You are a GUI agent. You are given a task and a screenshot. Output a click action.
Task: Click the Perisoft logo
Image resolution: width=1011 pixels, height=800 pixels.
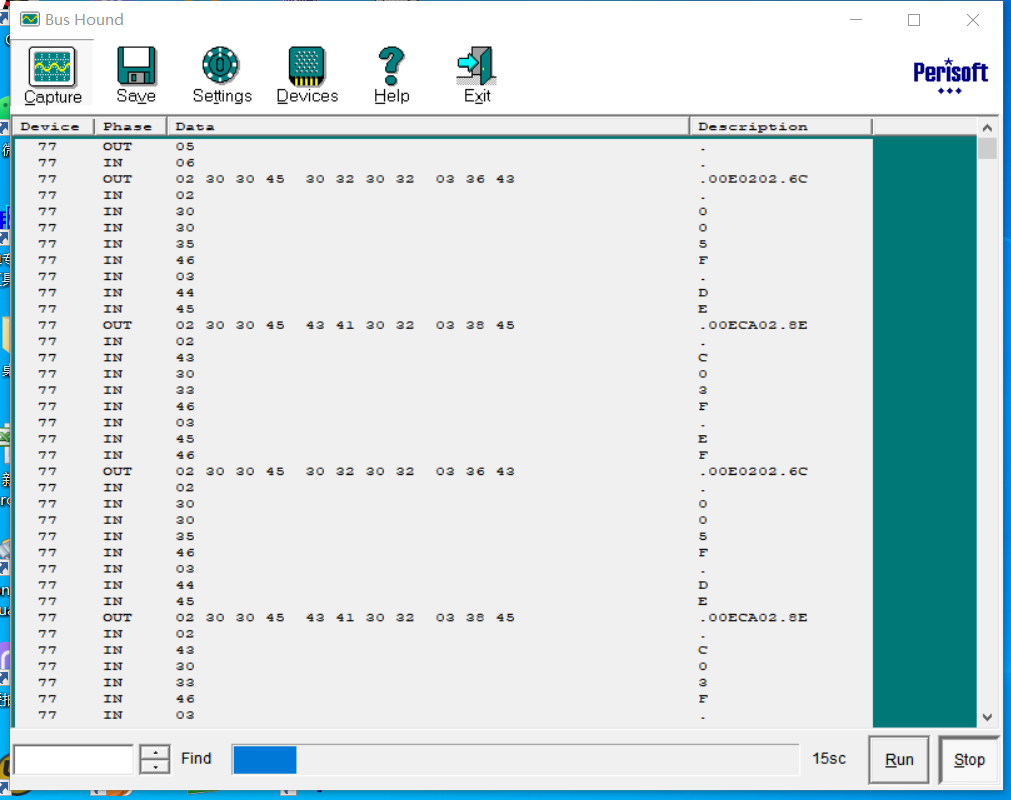[x=950, y=77]
